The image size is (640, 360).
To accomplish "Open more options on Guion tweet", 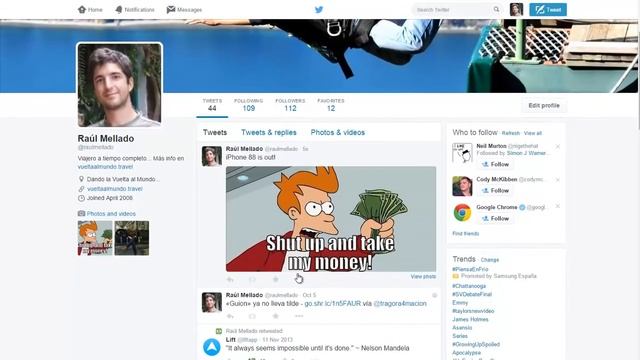I will pos(299,316).
